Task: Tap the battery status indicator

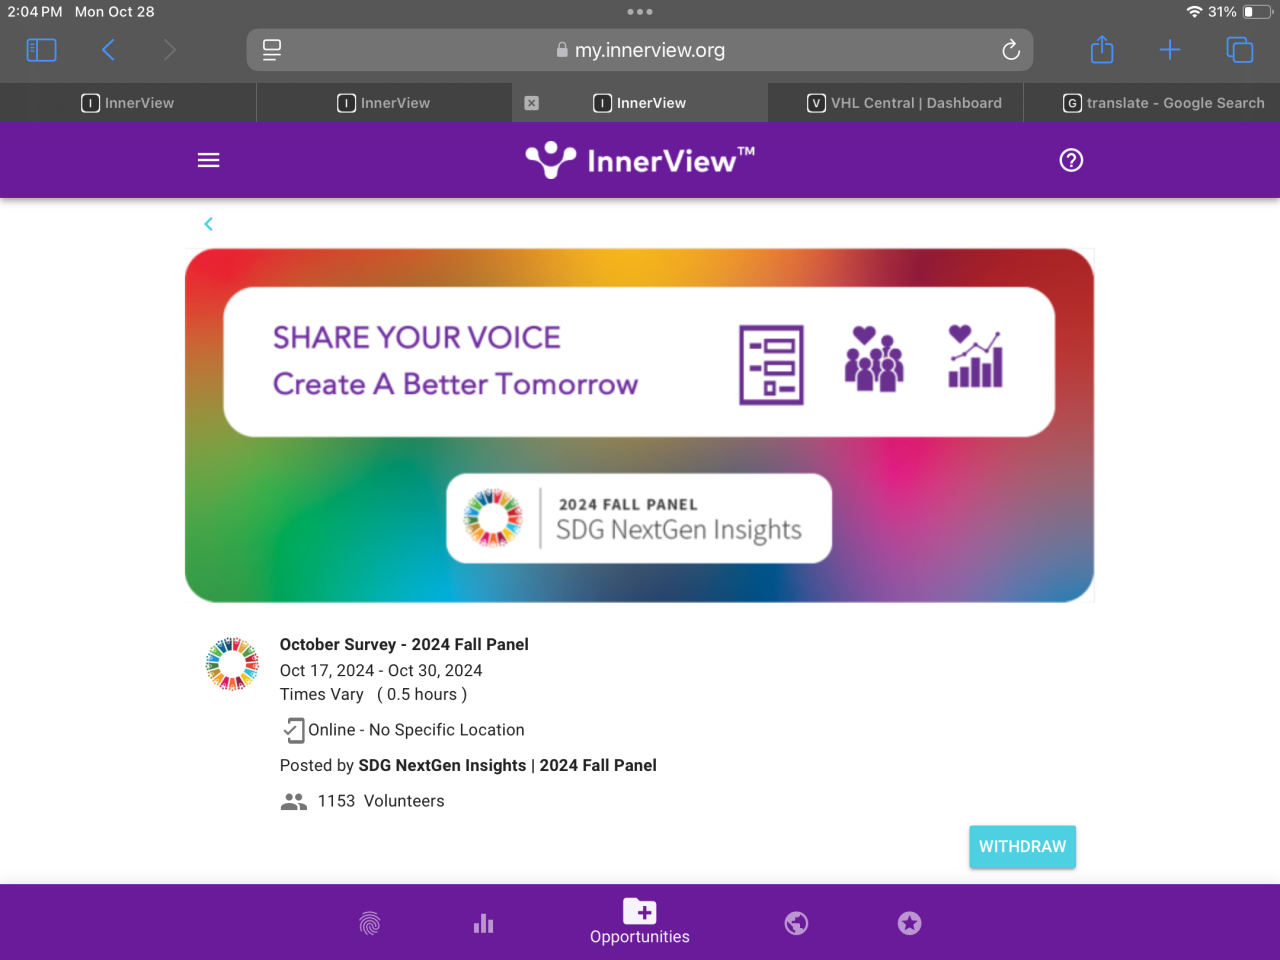Action: 1257,12
